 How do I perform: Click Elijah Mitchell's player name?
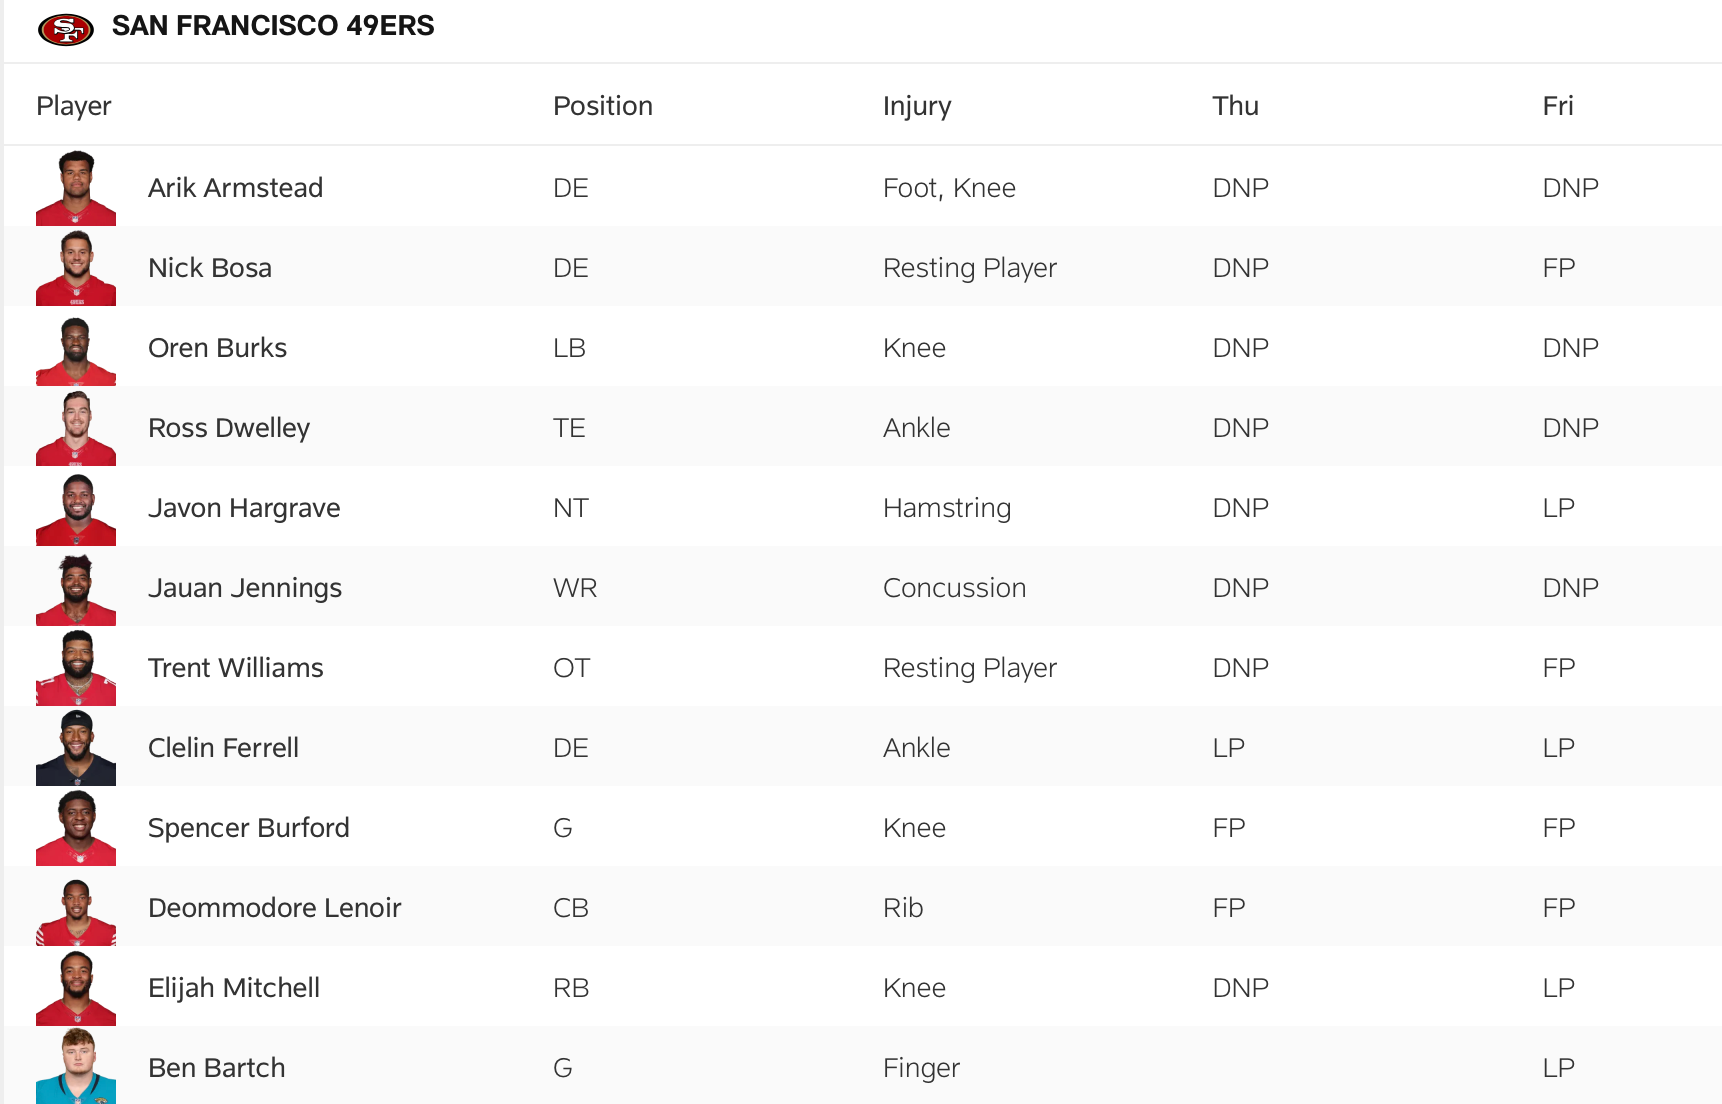pos(233,987)
